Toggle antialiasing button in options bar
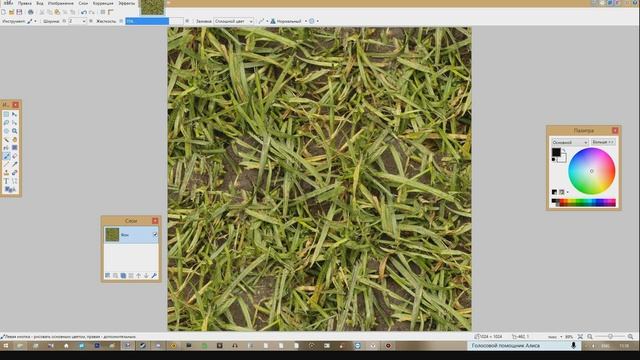The height and width of the screenshot is (360, 640). pos(261,21)
